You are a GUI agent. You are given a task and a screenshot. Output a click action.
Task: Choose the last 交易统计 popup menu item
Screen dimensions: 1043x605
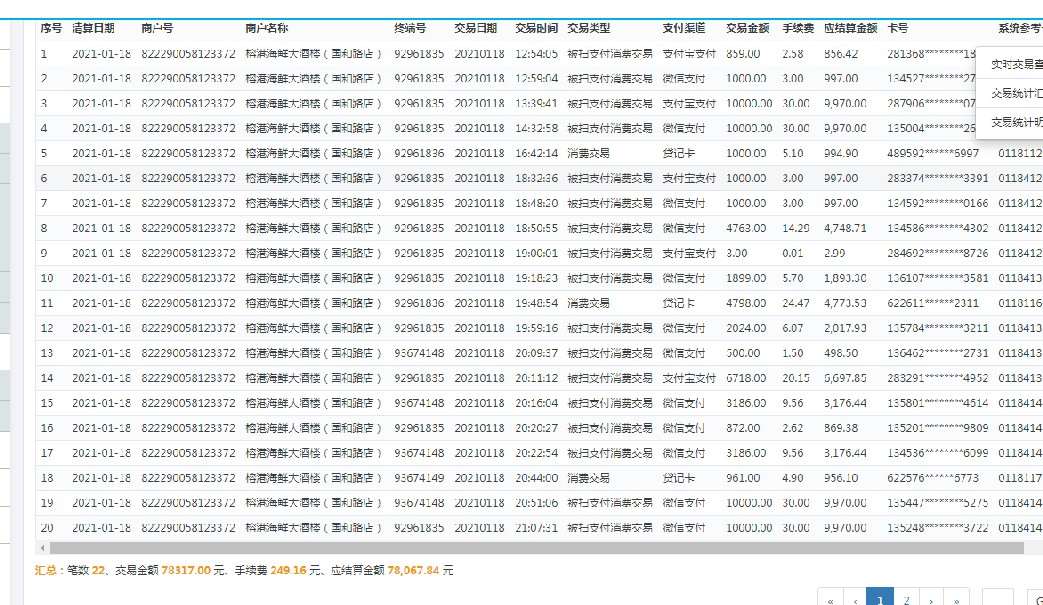tap(1014, 122)
